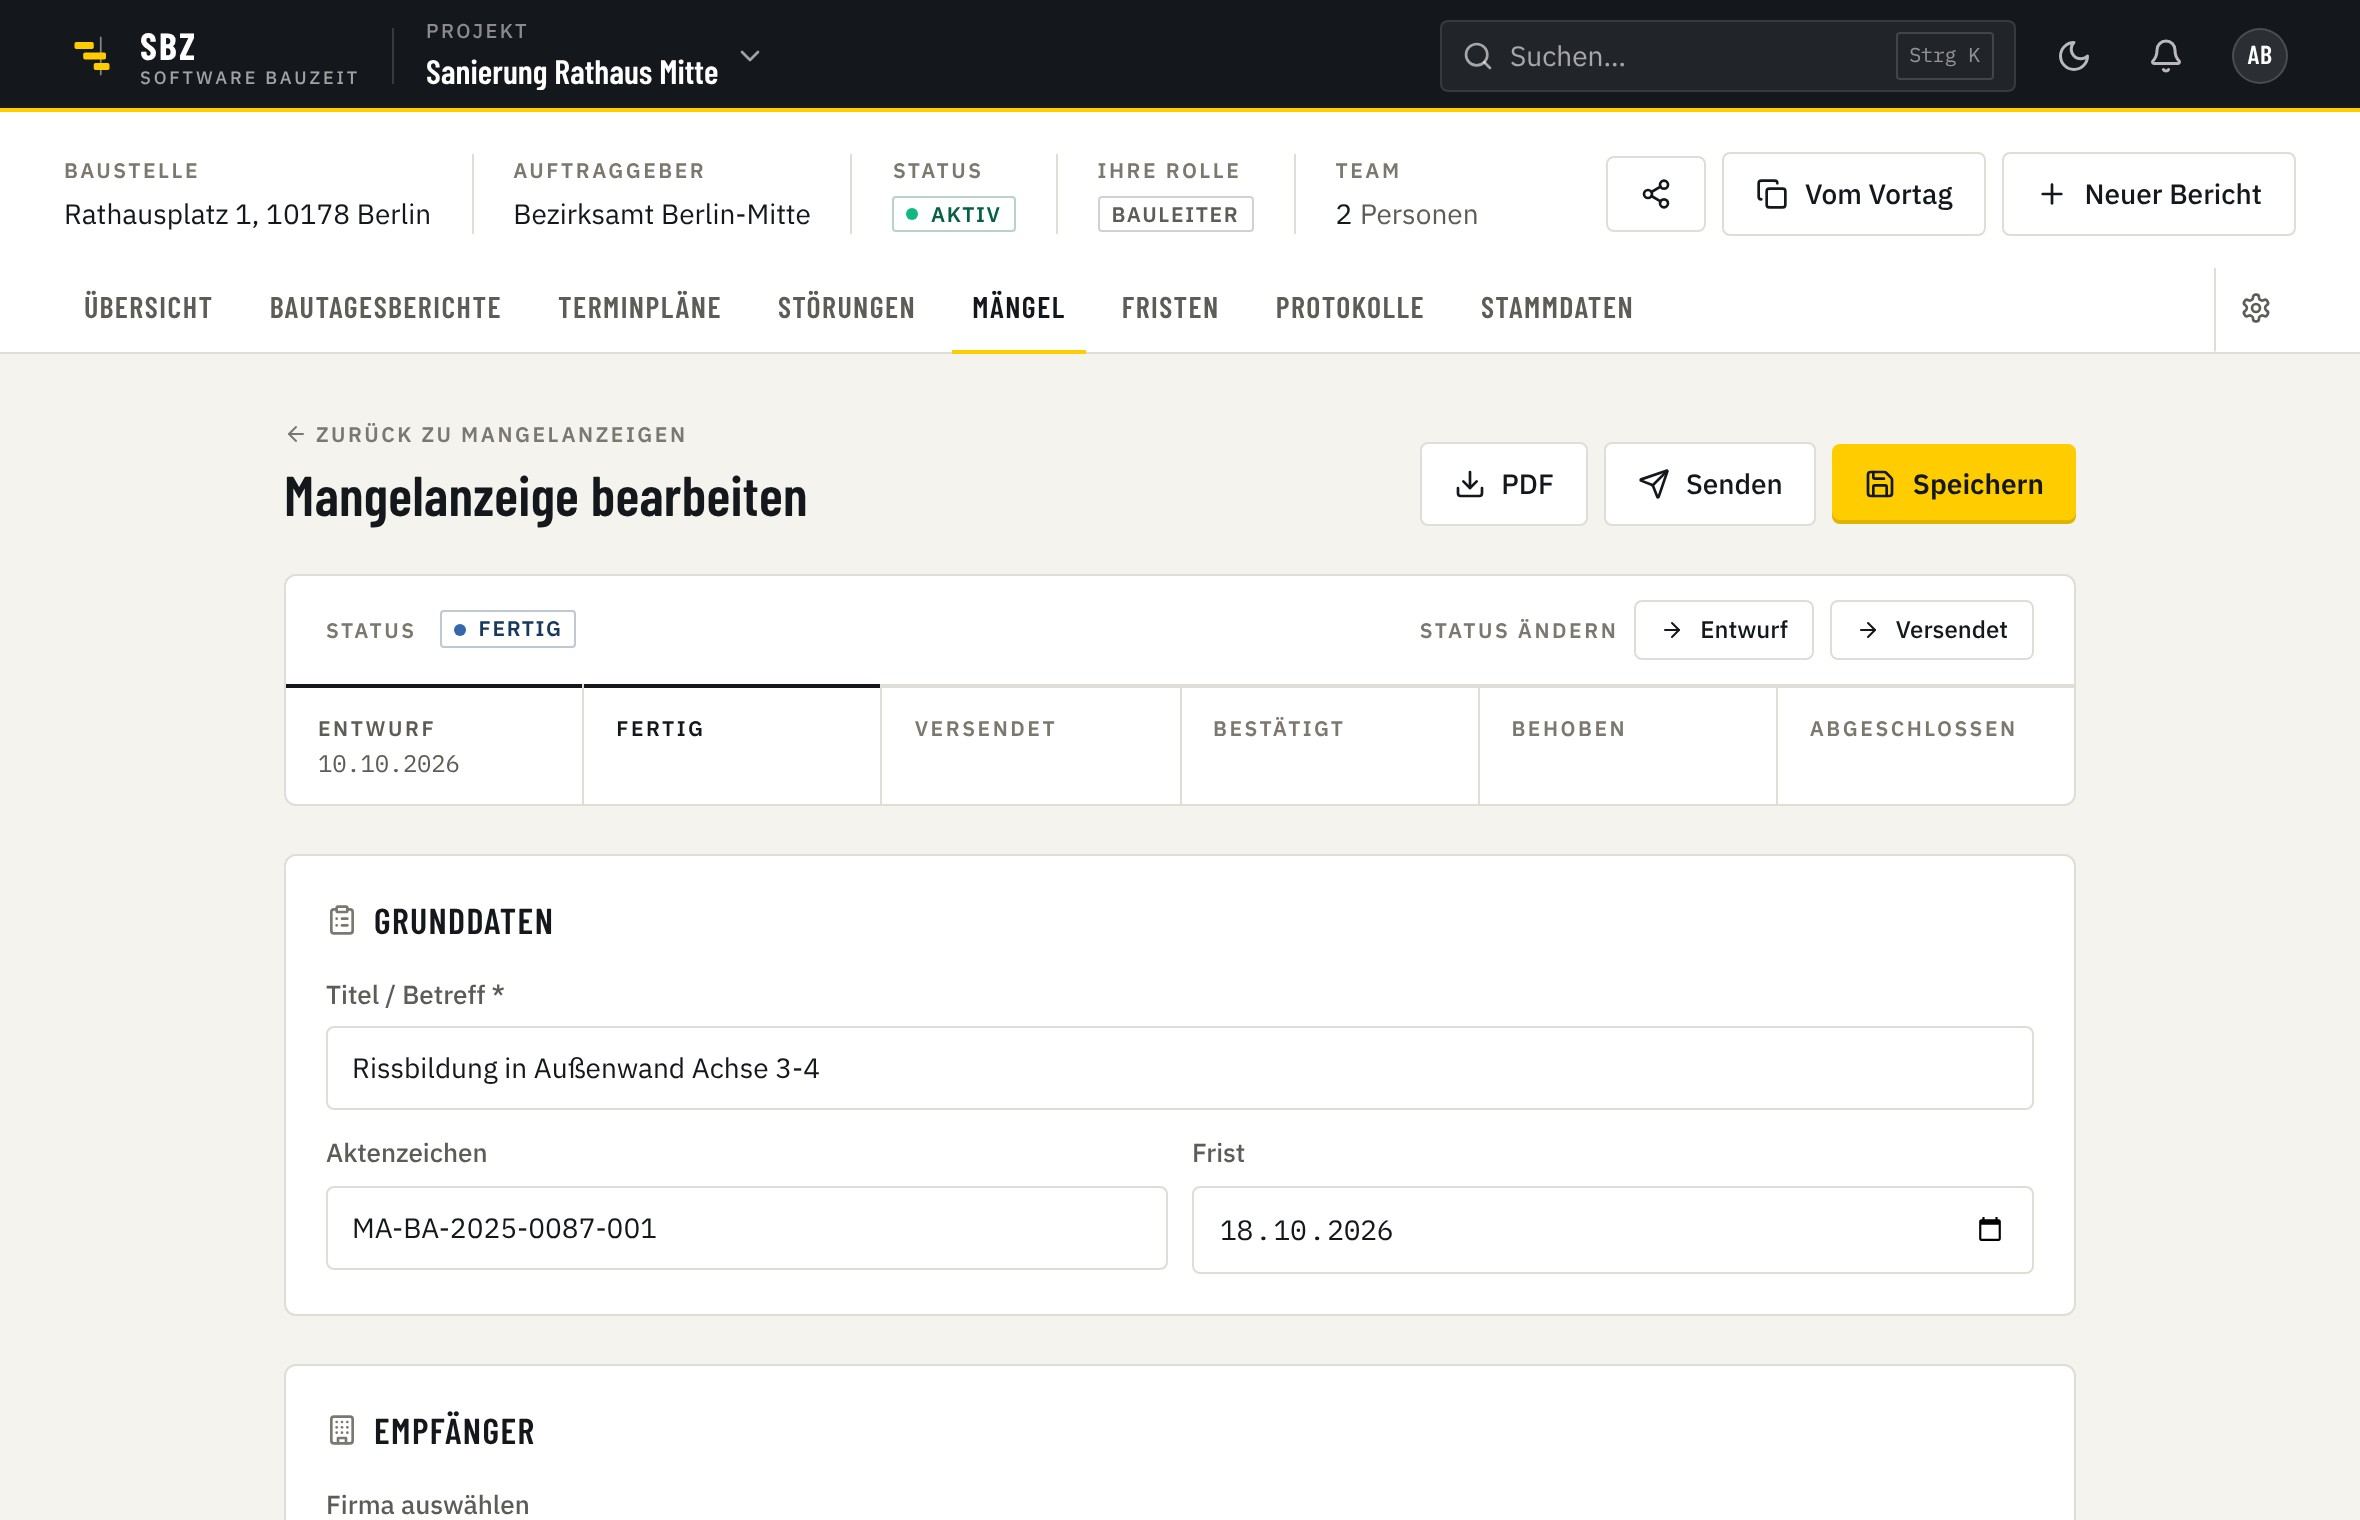
Task: Download the report as PDF
Action: tap(1503, 484)
